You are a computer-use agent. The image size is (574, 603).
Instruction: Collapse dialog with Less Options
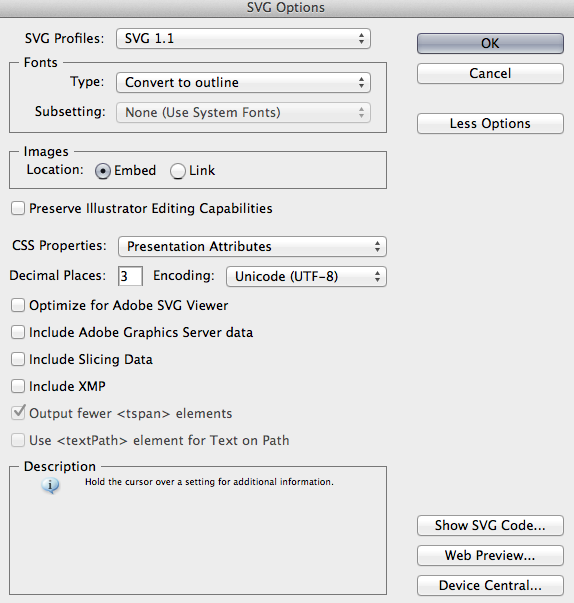point(490,123)
